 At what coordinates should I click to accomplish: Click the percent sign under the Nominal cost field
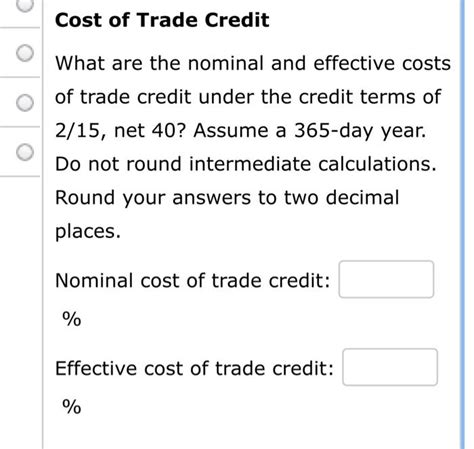tap(72, 319)
